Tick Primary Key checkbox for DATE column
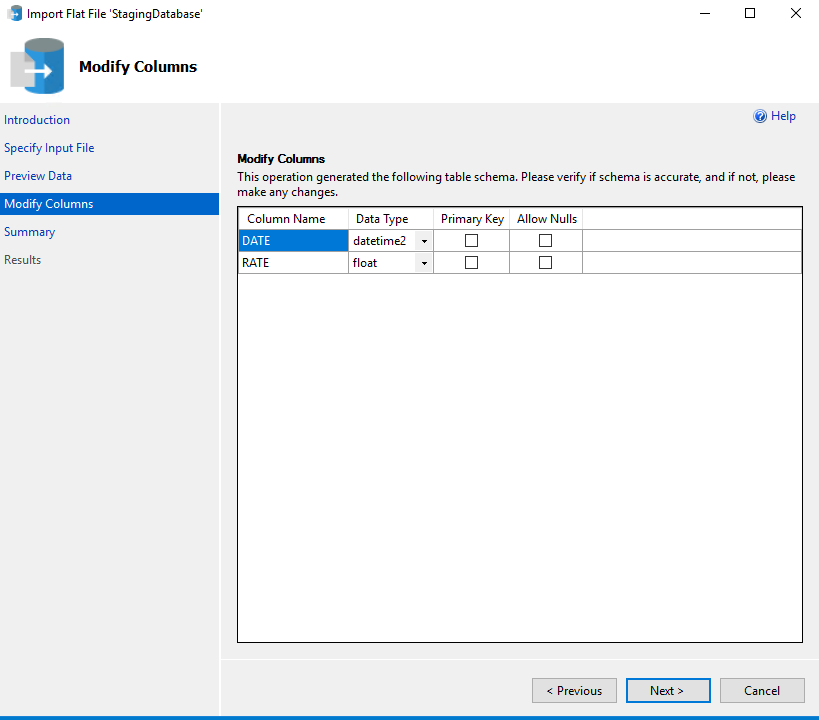The image size is (819, 720). pyautogui.click(x=471, y=240)
